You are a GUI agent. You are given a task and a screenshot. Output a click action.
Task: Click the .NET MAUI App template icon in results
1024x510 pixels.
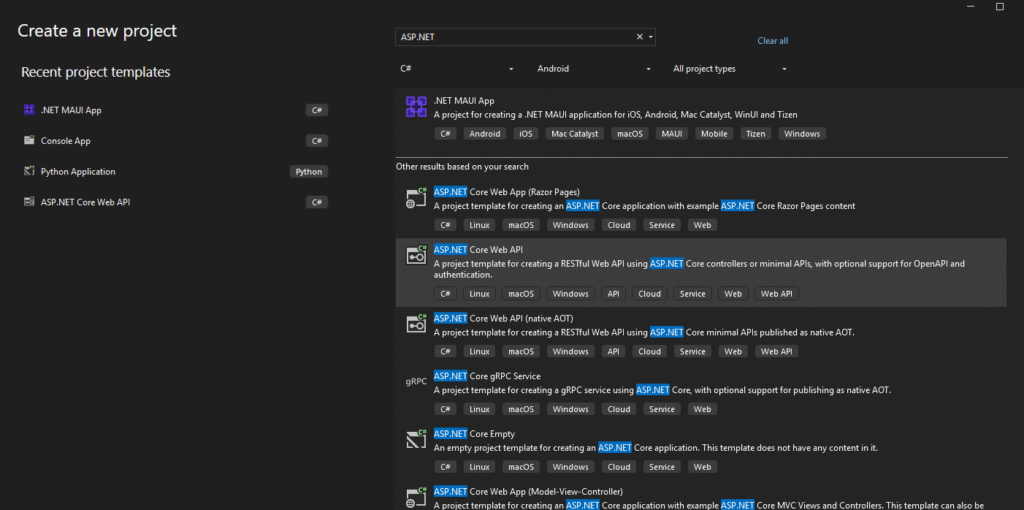pos(416,107)
